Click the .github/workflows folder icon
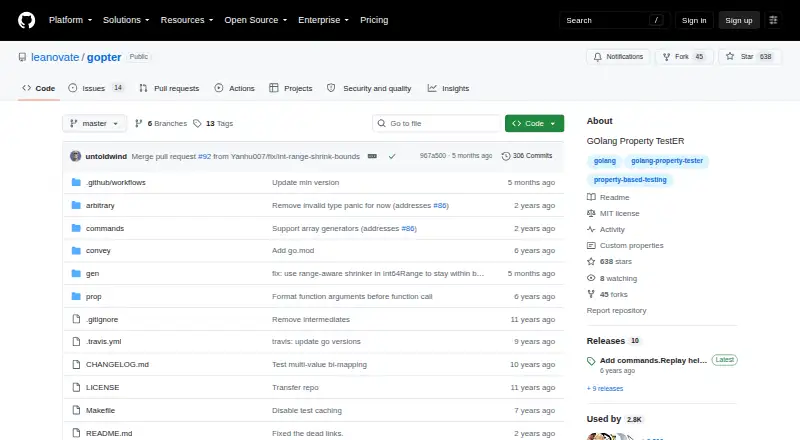800x440 pixels. point(76,182)
